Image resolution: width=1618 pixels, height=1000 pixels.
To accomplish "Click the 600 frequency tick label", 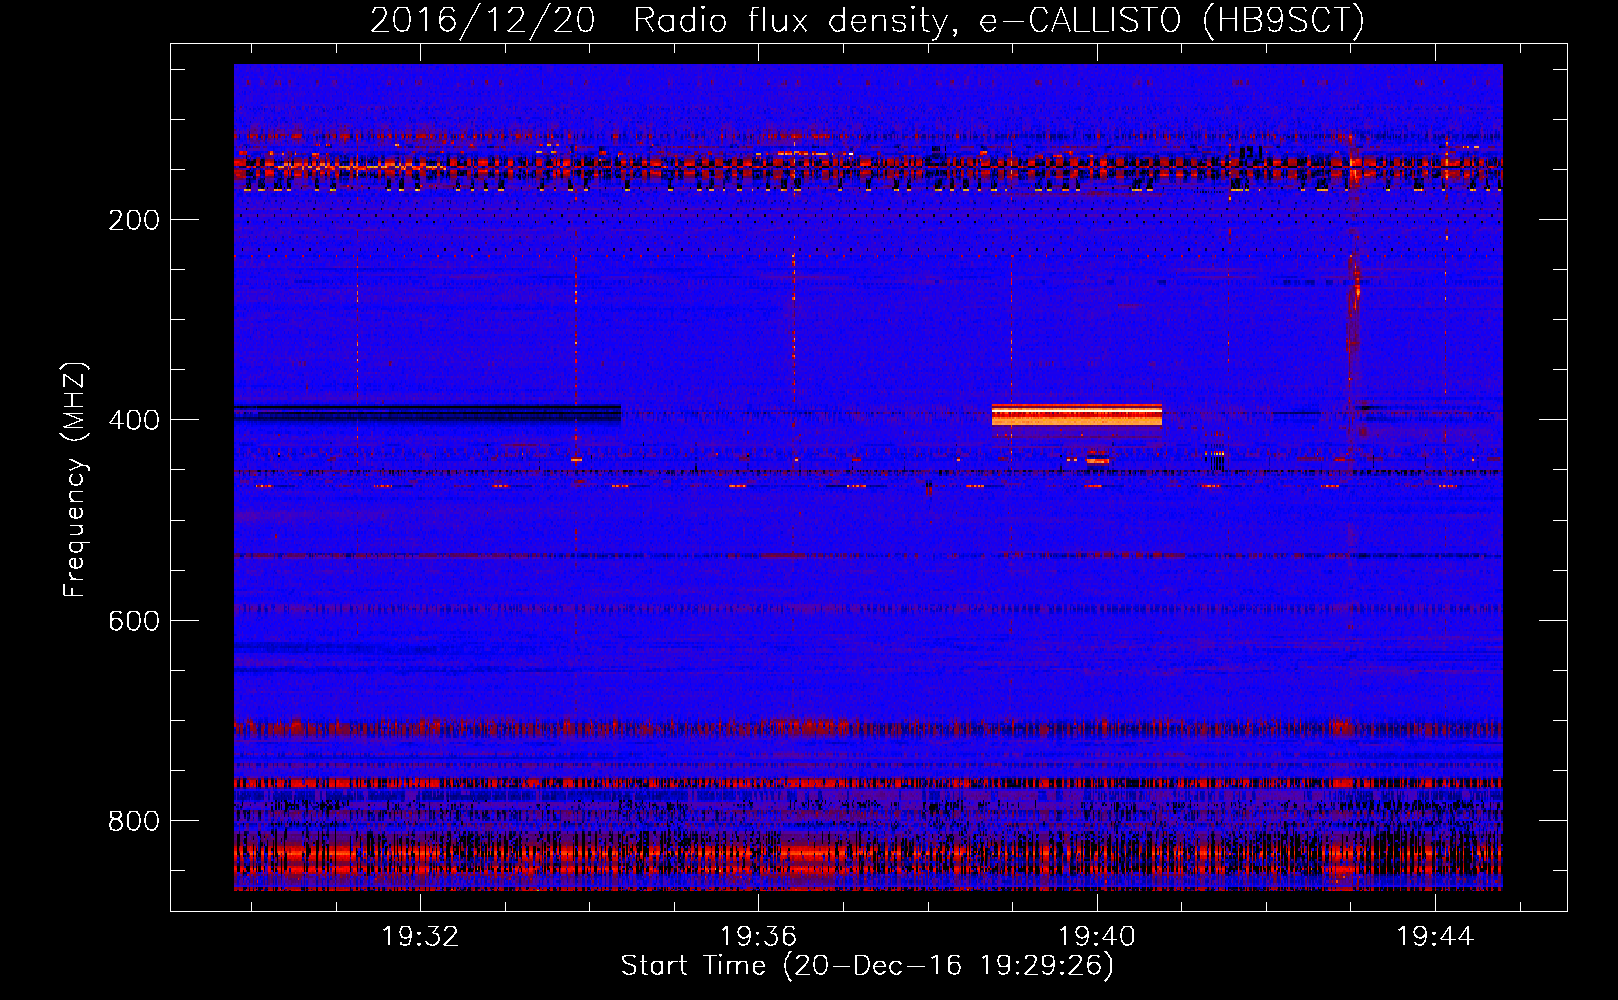I will 134,621.
